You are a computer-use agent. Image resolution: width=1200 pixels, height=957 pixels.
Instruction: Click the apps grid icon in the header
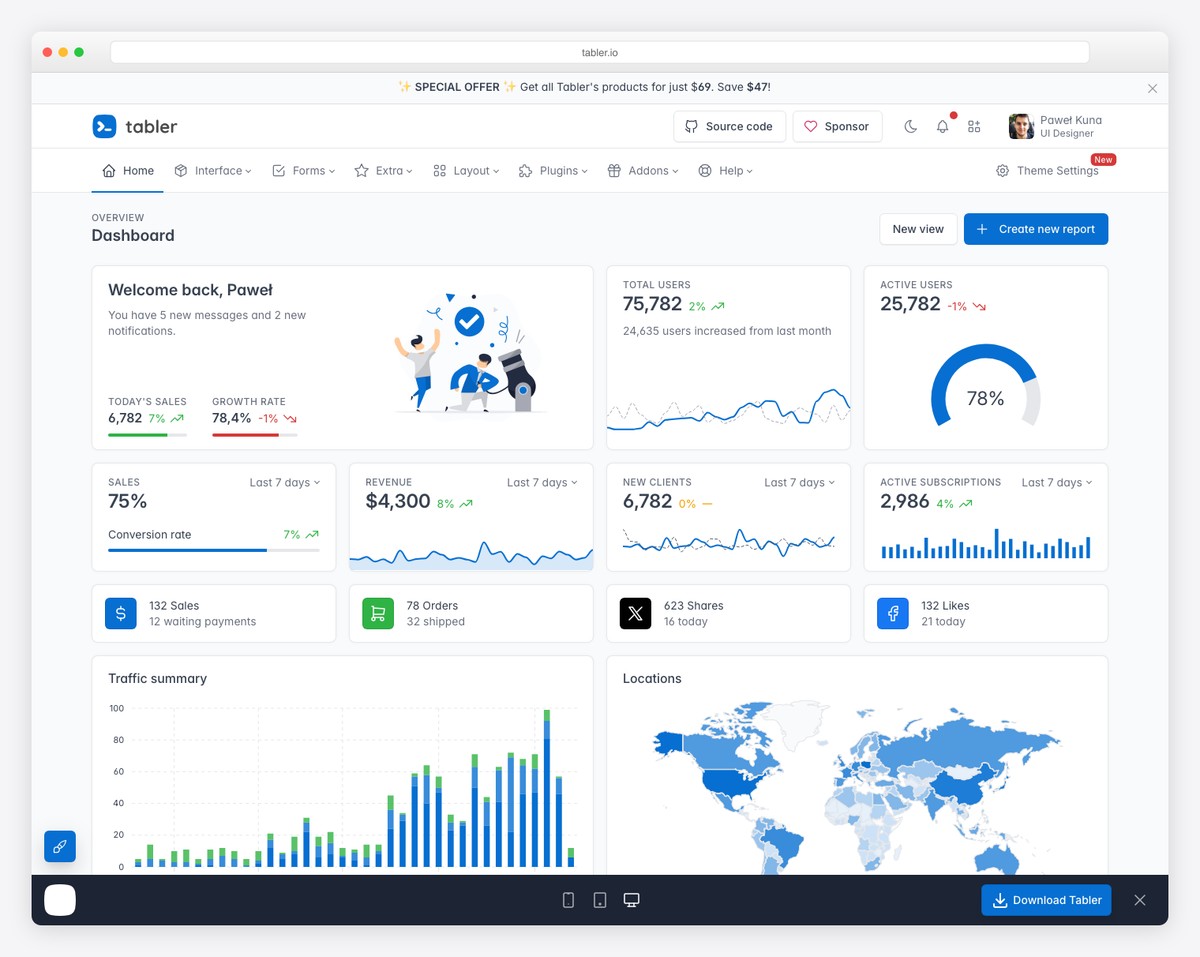coord(974,126)
